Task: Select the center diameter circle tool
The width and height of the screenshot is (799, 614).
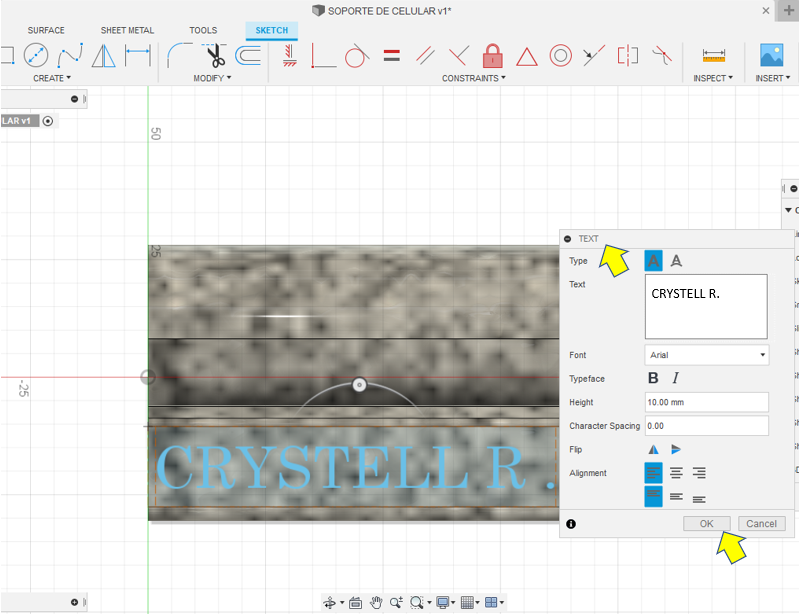Action: [x=36, y=56]
